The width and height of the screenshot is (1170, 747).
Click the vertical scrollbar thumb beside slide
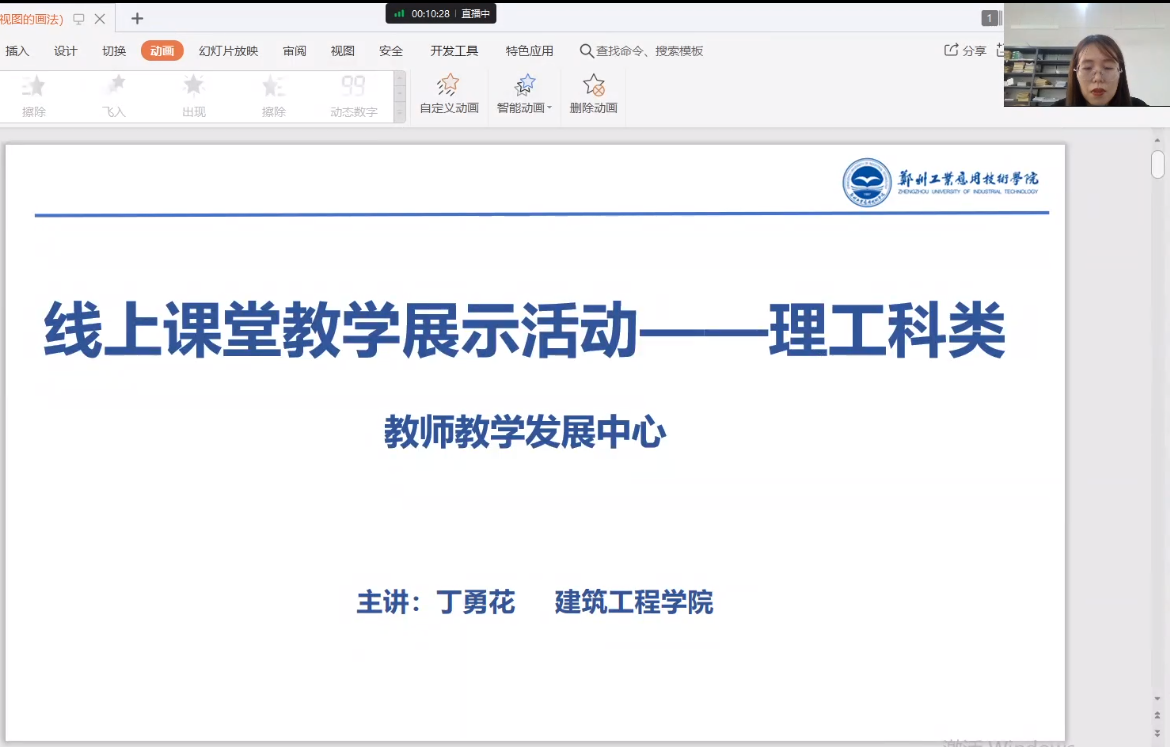[x=1157, y=164]
